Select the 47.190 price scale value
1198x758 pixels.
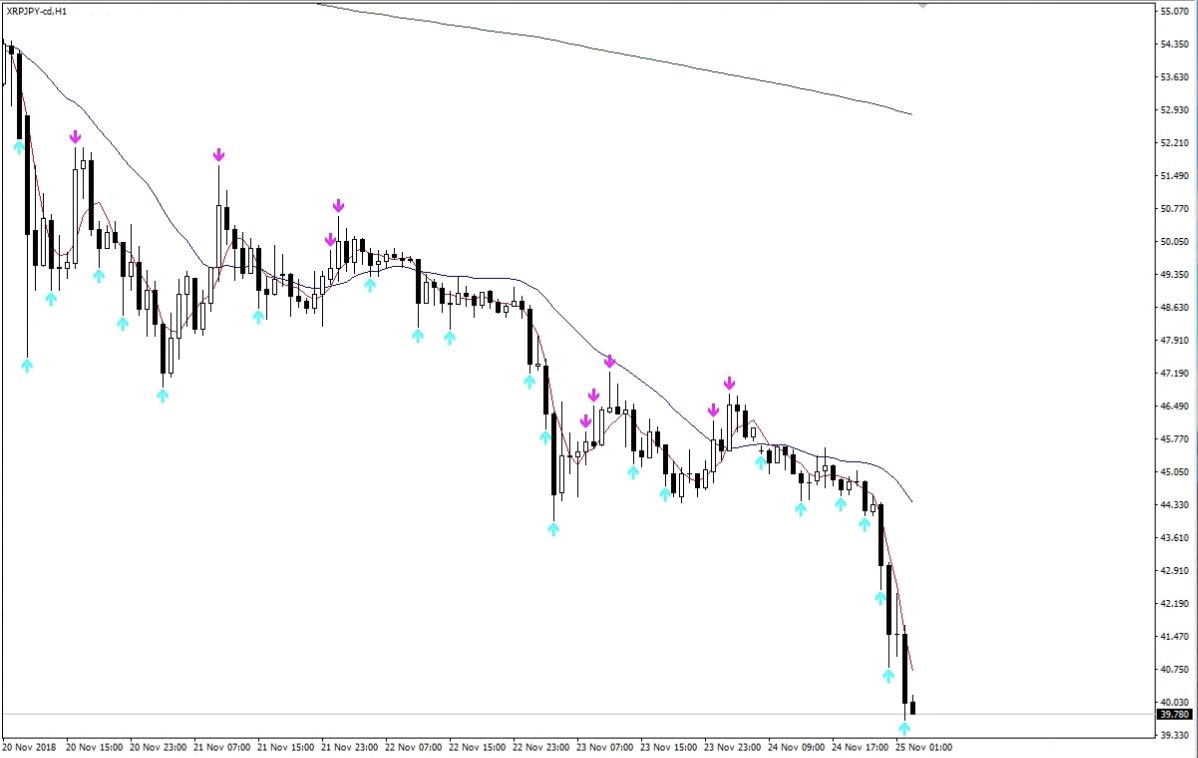click(x=1175, y=373)
